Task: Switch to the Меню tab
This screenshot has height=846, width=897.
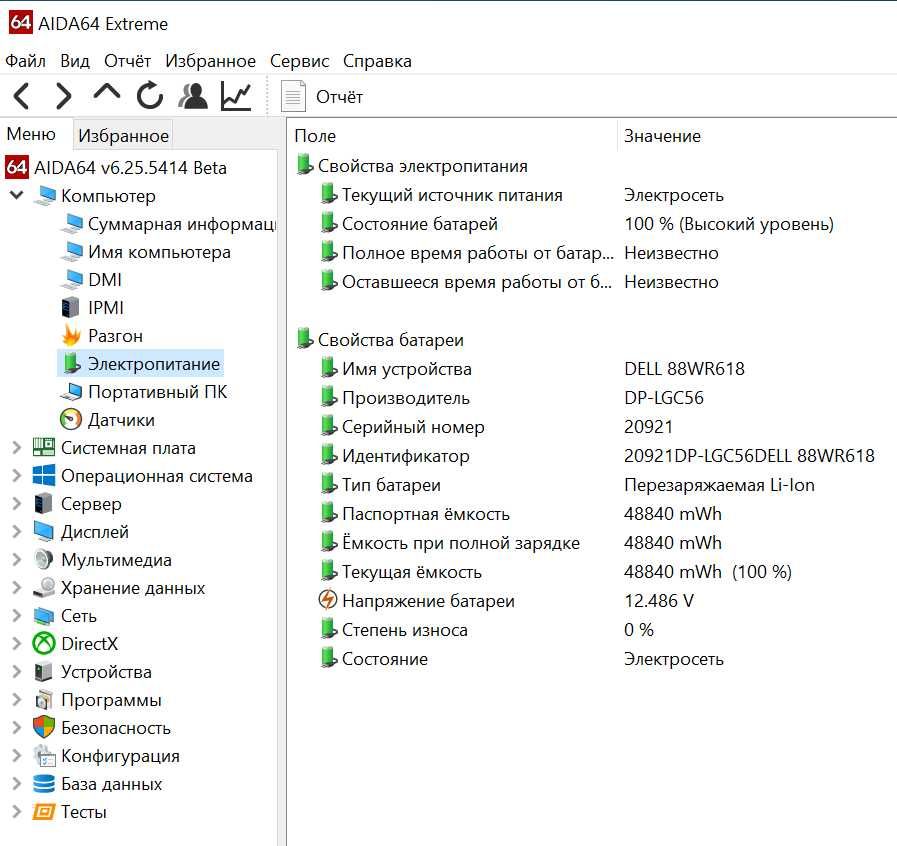Action: click(31, 134)
